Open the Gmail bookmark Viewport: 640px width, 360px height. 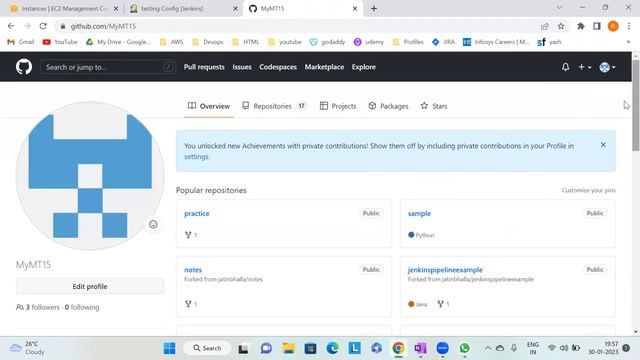[21, 42]
